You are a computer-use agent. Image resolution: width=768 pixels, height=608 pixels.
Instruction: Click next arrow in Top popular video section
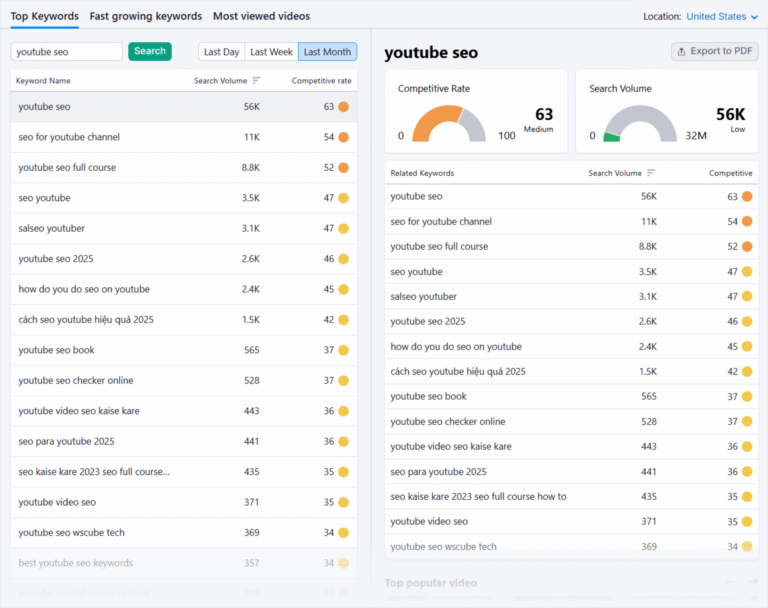(x=751, y=582)
